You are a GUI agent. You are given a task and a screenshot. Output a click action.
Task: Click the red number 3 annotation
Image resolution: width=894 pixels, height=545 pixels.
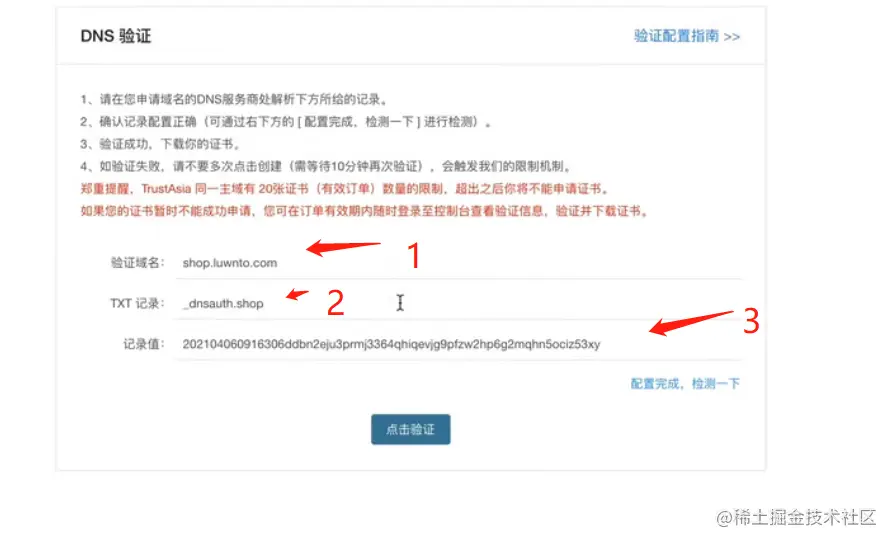tap(751, 321)
